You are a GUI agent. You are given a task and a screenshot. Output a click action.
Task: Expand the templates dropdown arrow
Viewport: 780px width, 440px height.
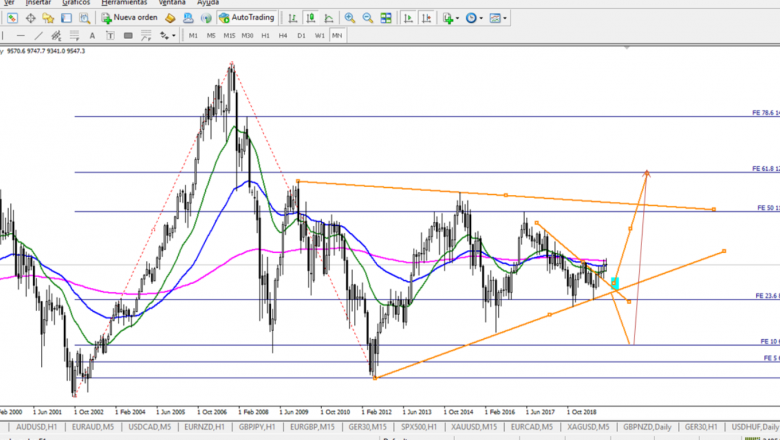(505, 18)
